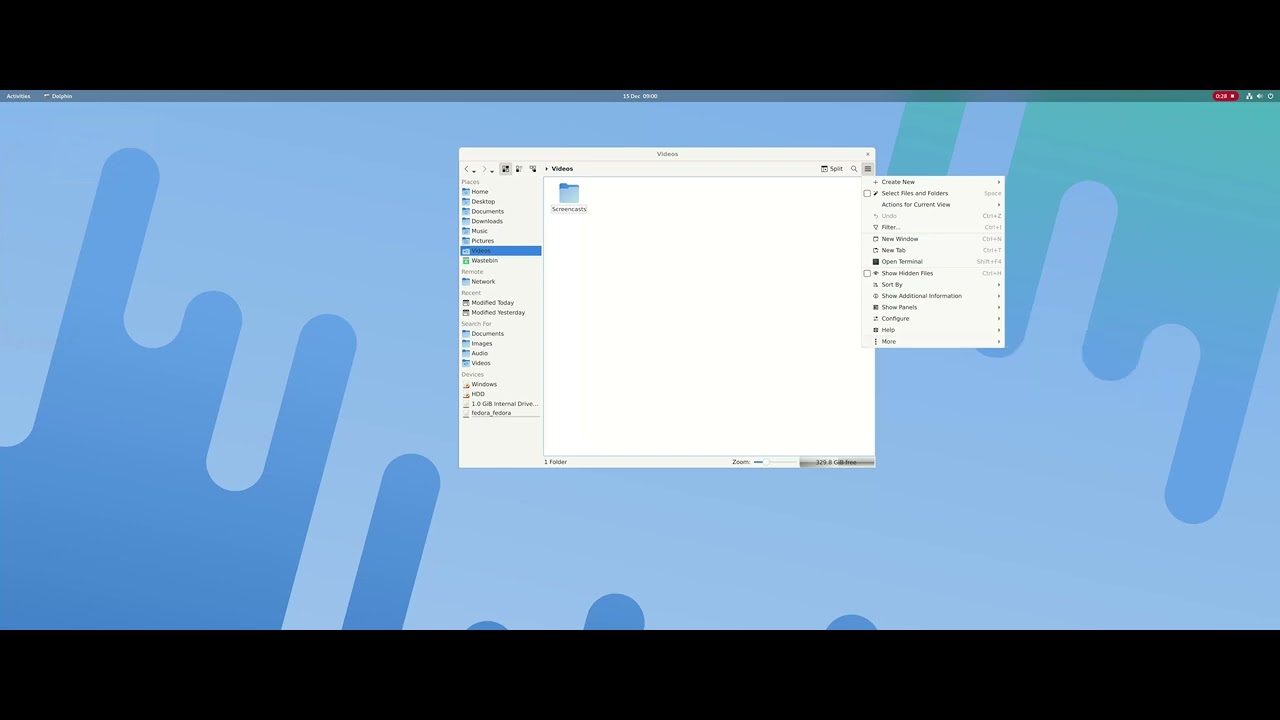
Task: Adjust the Zoom slider in status bar
Action: (x=776, y=462)
